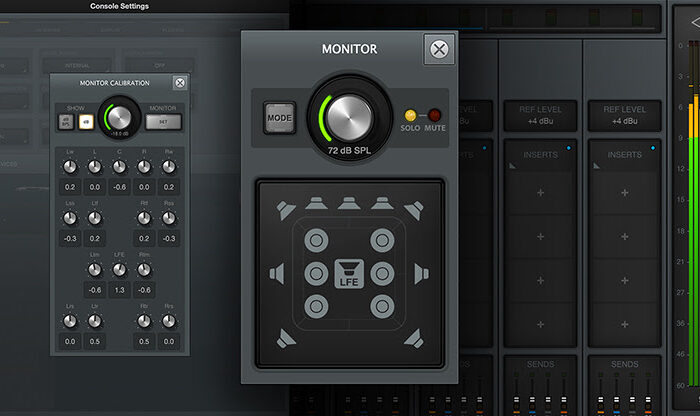The image size is (700, 416).
Task: Click the right wide angled speaker icon
Action: (414, 210)
